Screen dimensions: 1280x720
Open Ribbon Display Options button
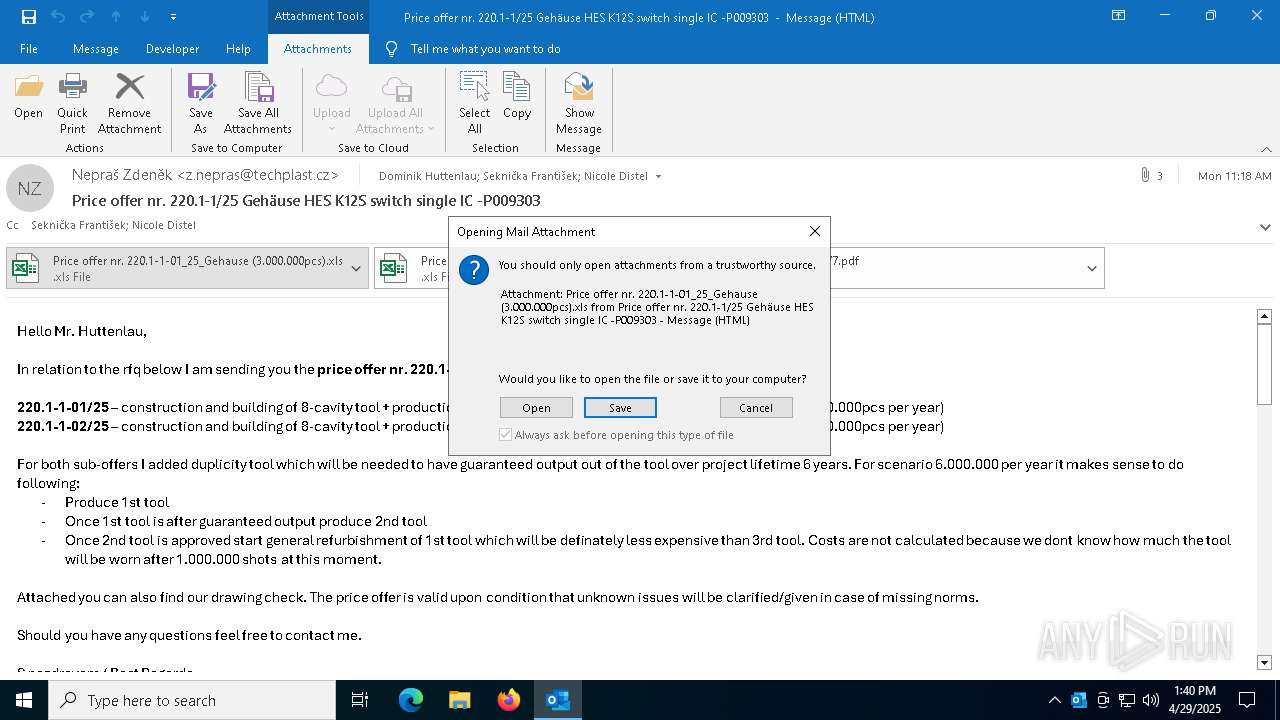tap(1118, 16)
